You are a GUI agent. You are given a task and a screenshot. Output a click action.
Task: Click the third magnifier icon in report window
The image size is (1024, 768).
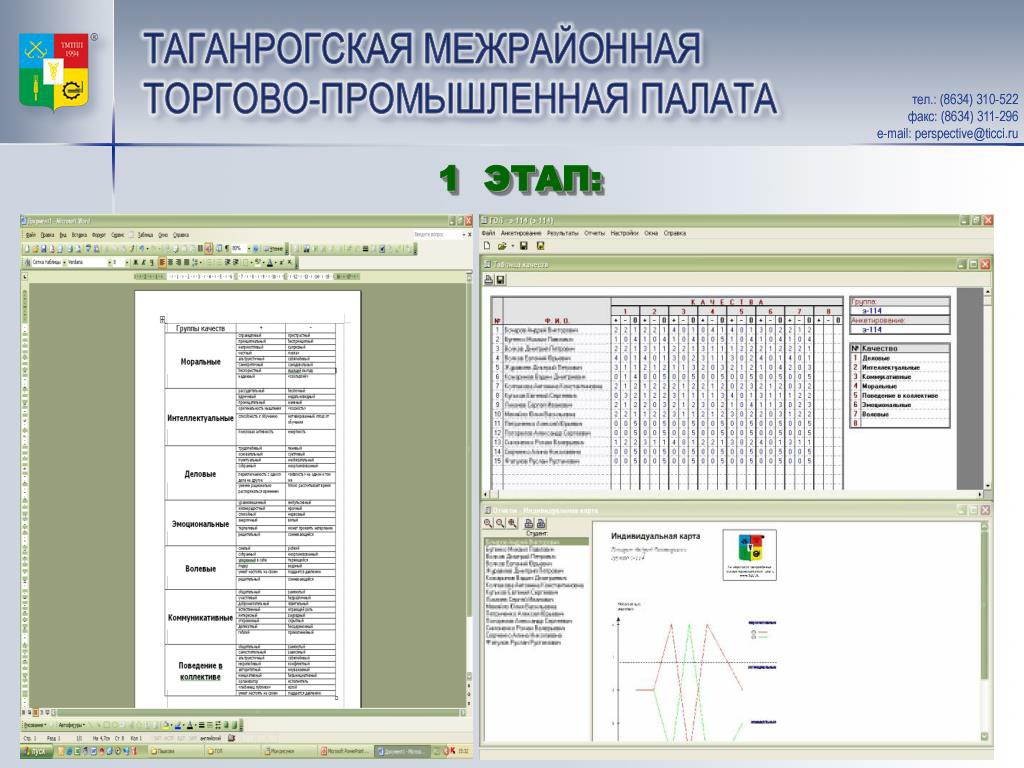512,523
